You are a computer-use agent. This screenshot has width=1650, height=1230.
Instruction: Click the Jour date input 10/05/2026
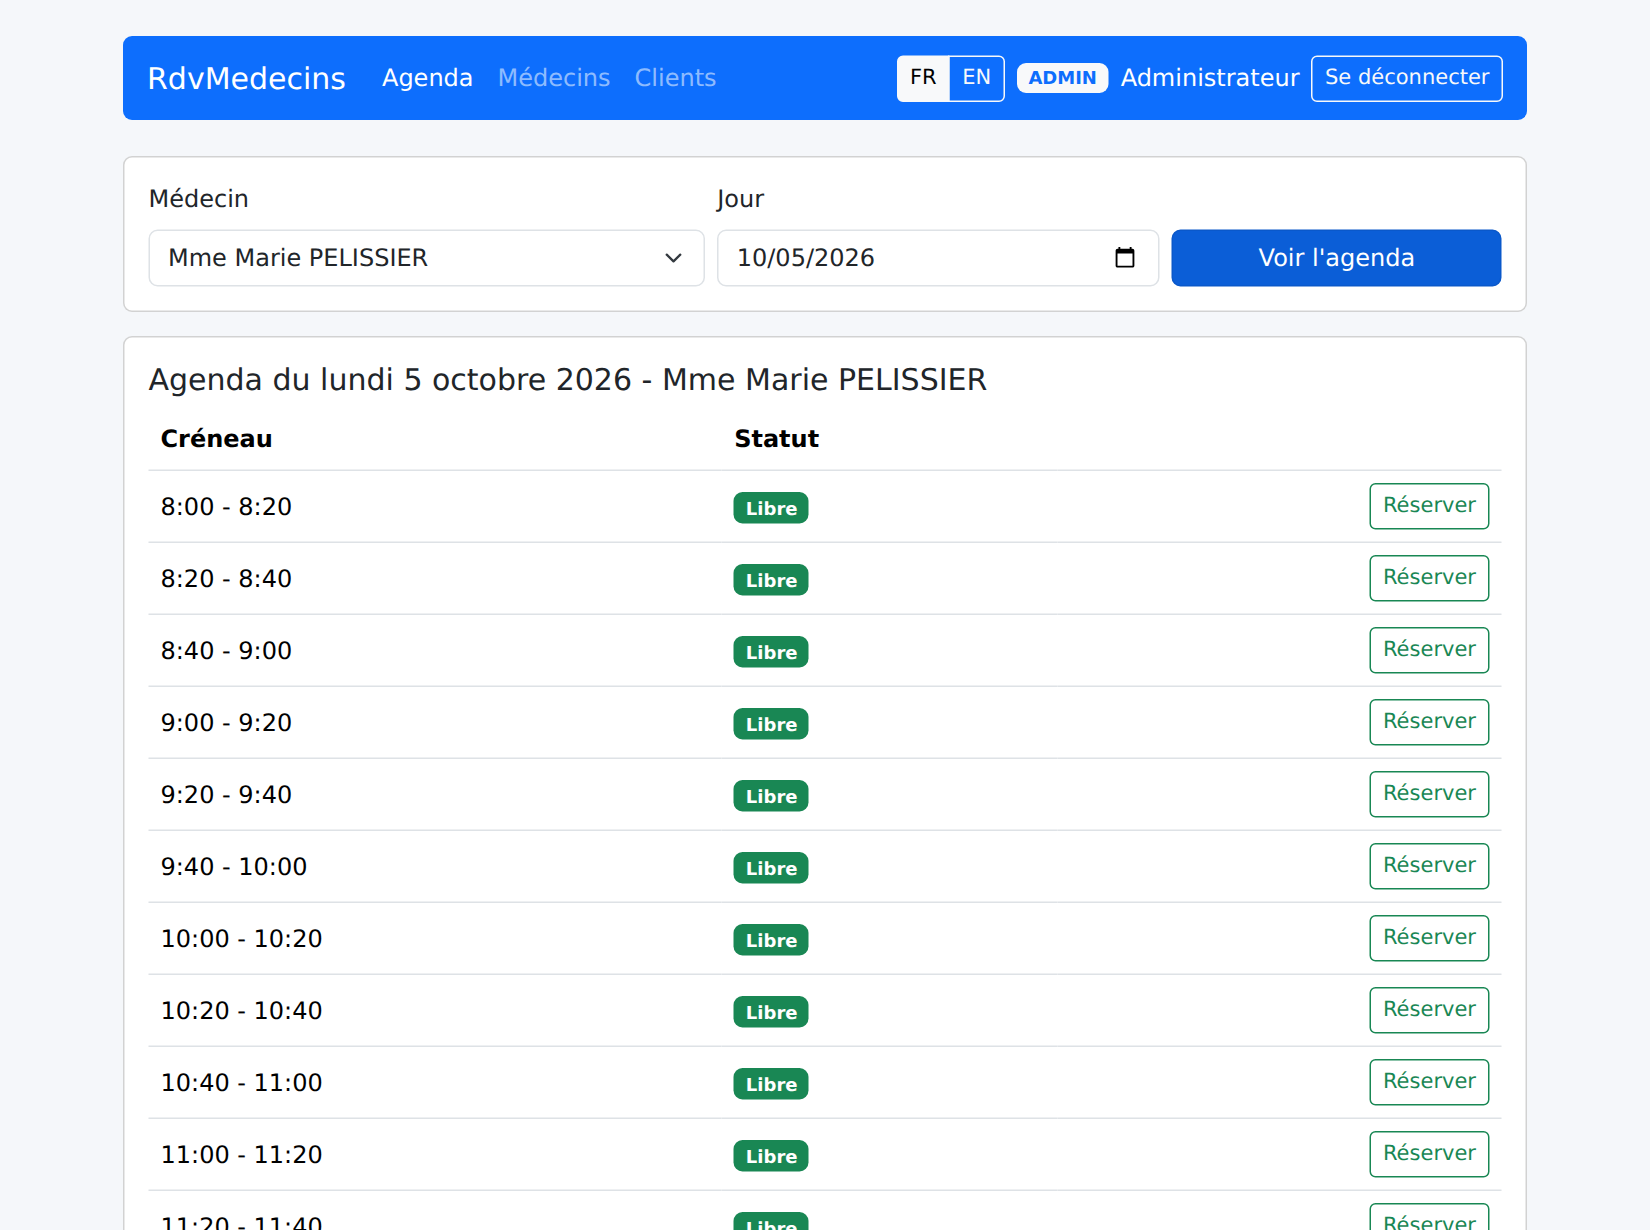(x=938, y=258)
